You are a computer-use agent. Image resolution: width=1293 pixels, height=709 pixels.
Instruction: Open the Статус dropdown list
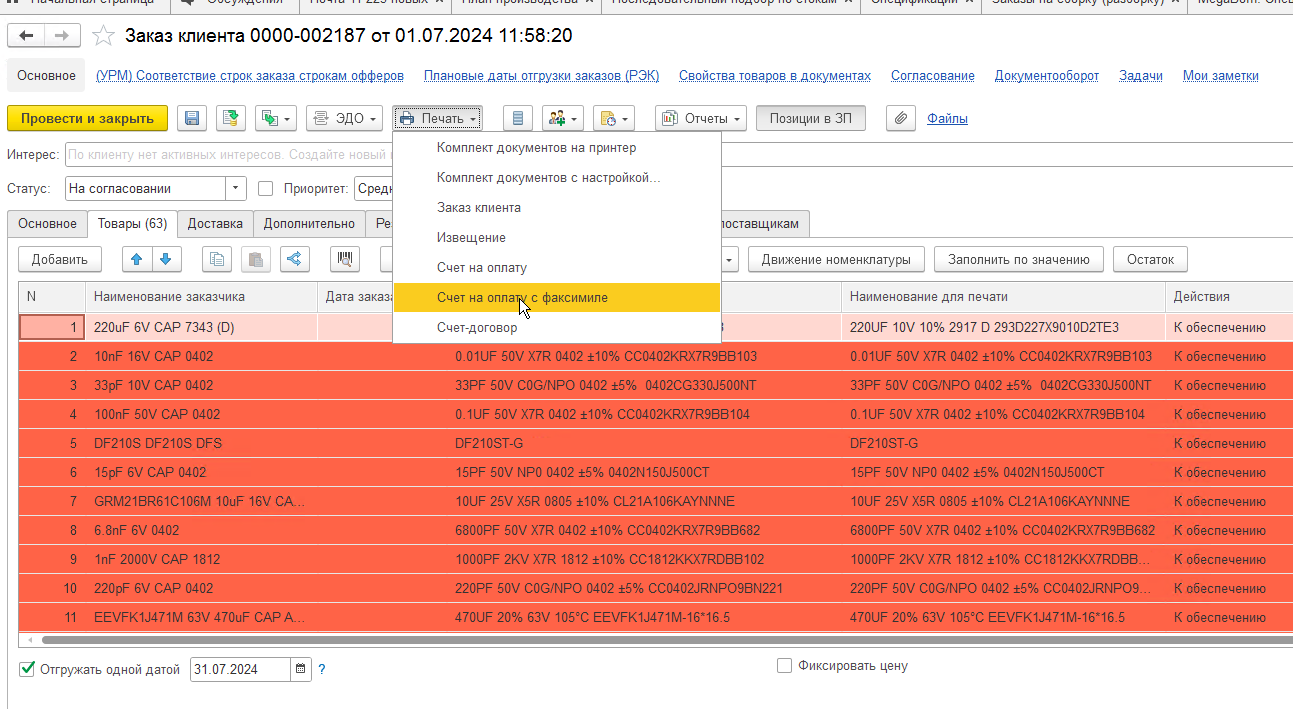pyautogui.click(x=236, y=188)
